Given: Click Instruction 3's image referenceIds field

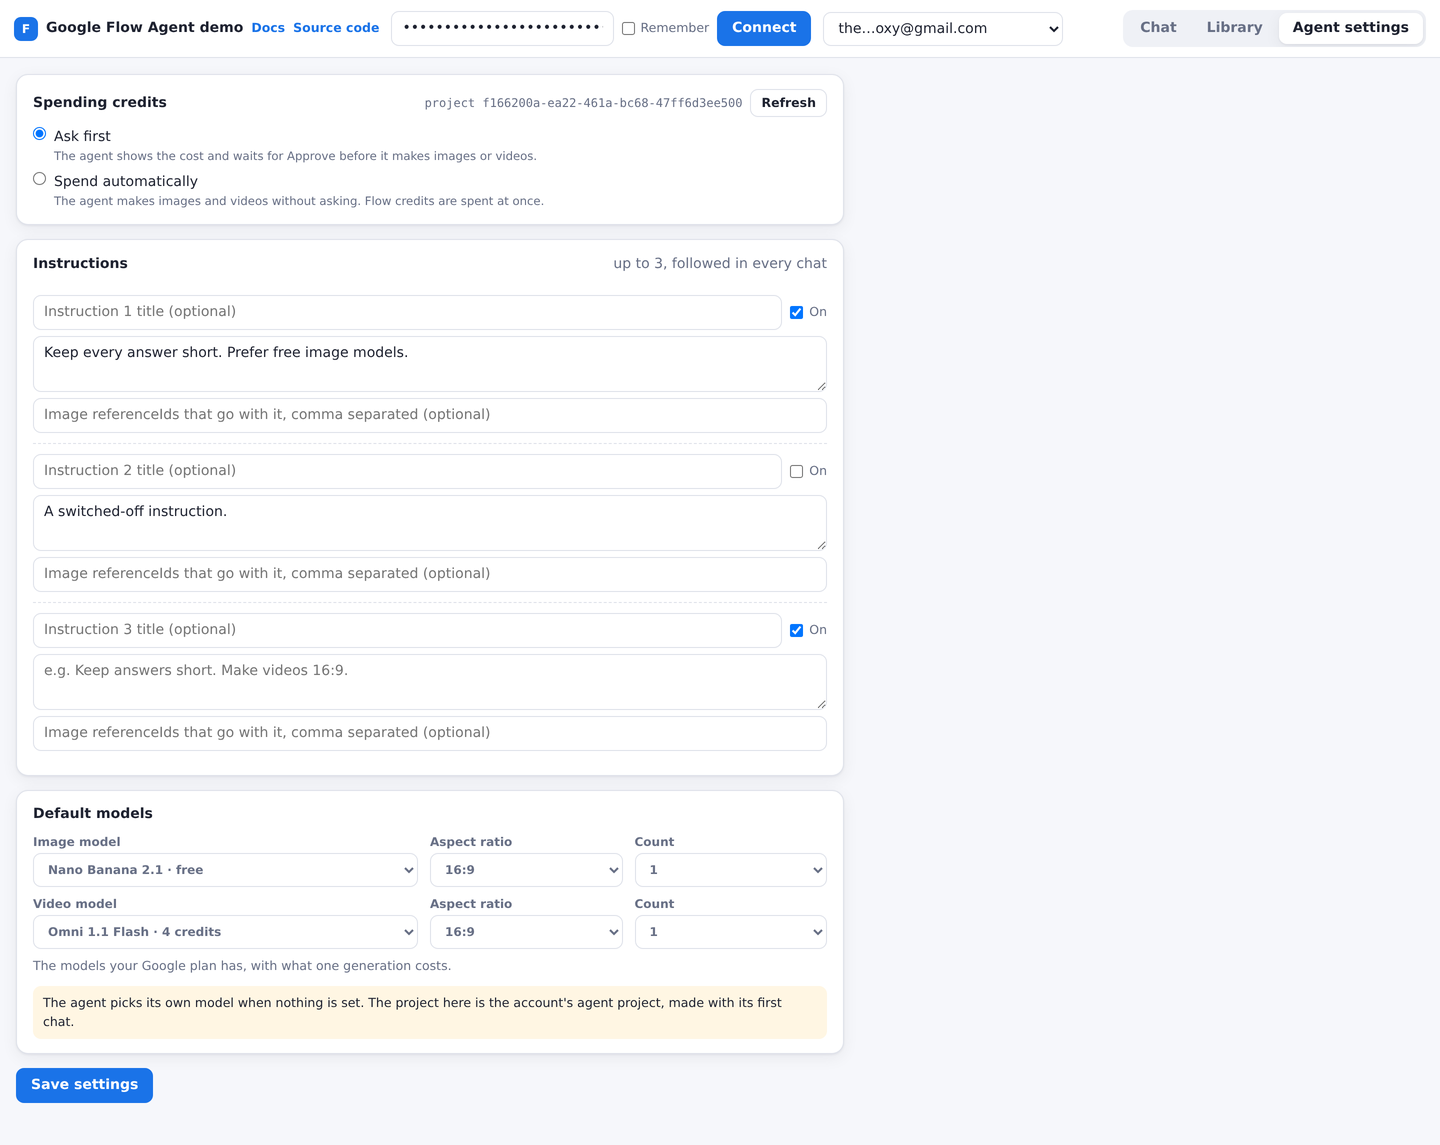Looking at the screenshot, I should (x=430, y=733).
